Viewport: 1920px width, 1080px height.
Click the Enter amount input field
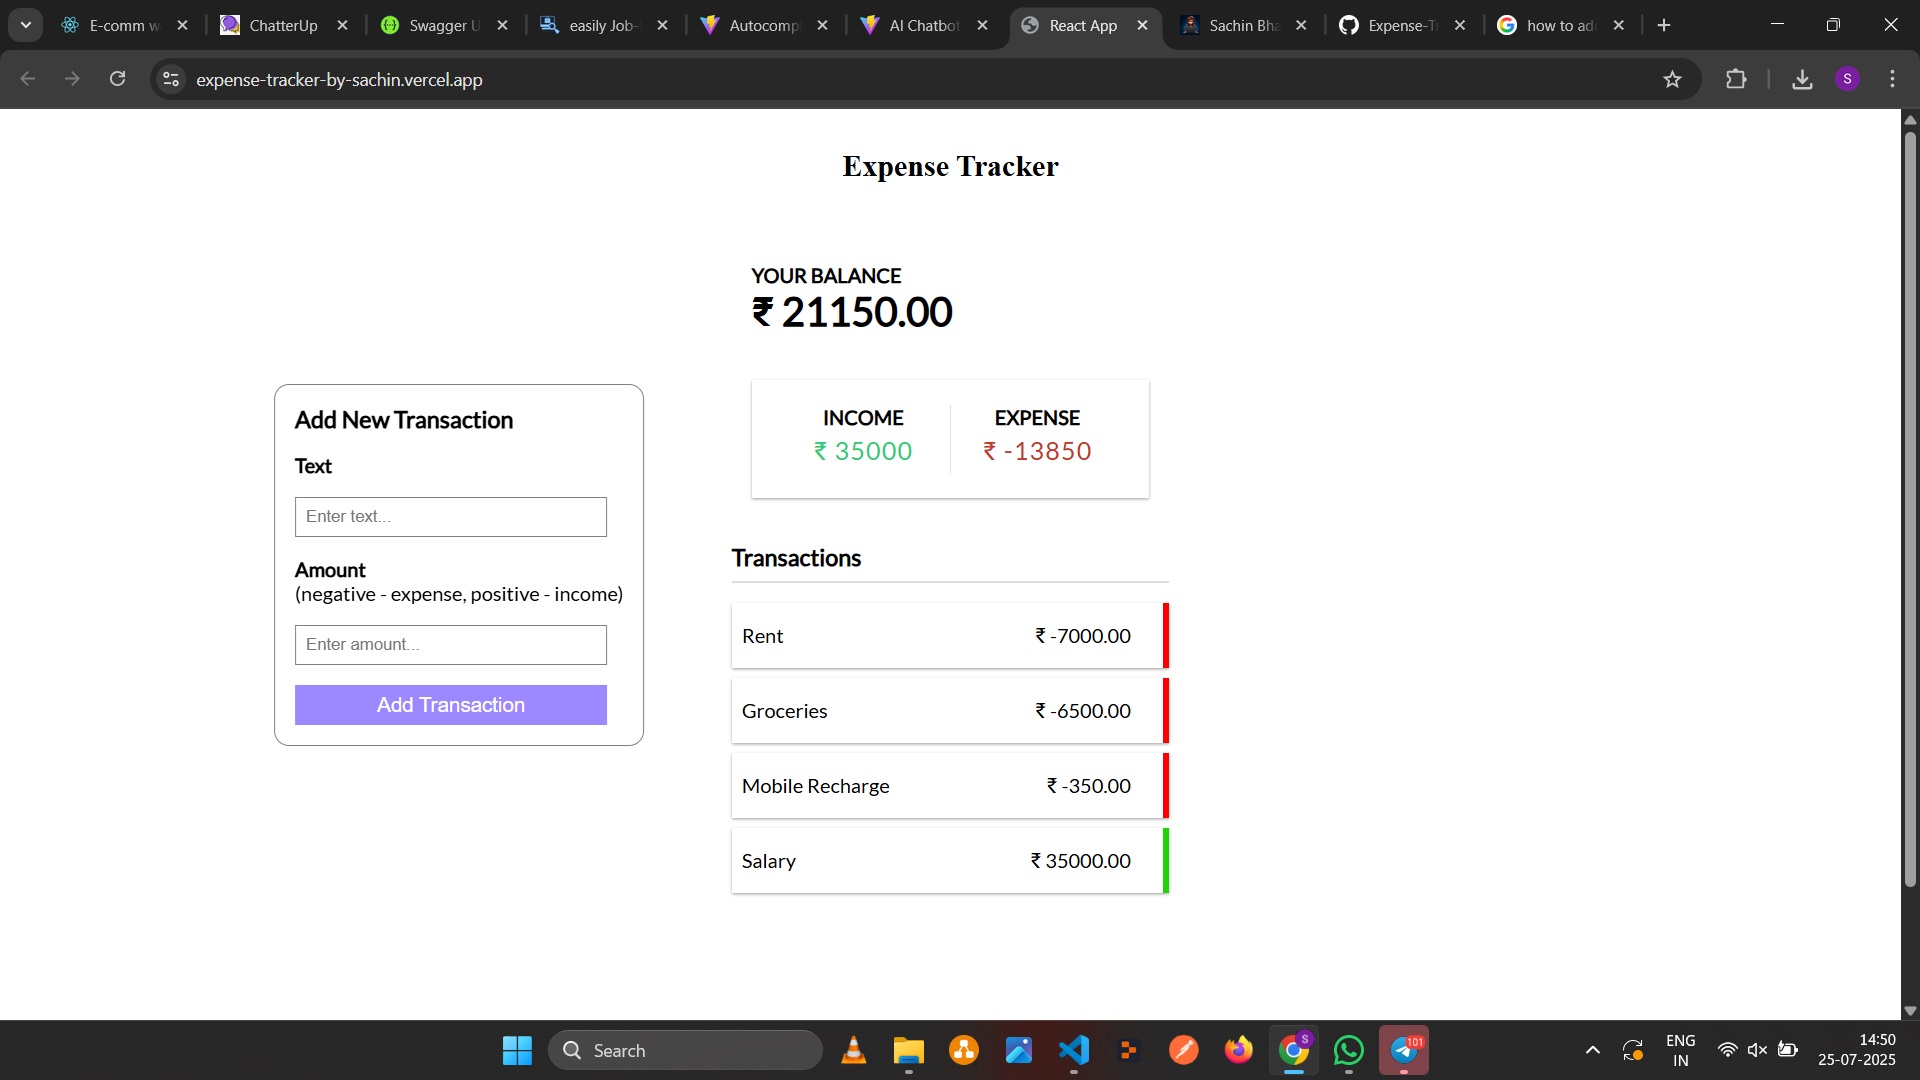[x=450, y=644]
